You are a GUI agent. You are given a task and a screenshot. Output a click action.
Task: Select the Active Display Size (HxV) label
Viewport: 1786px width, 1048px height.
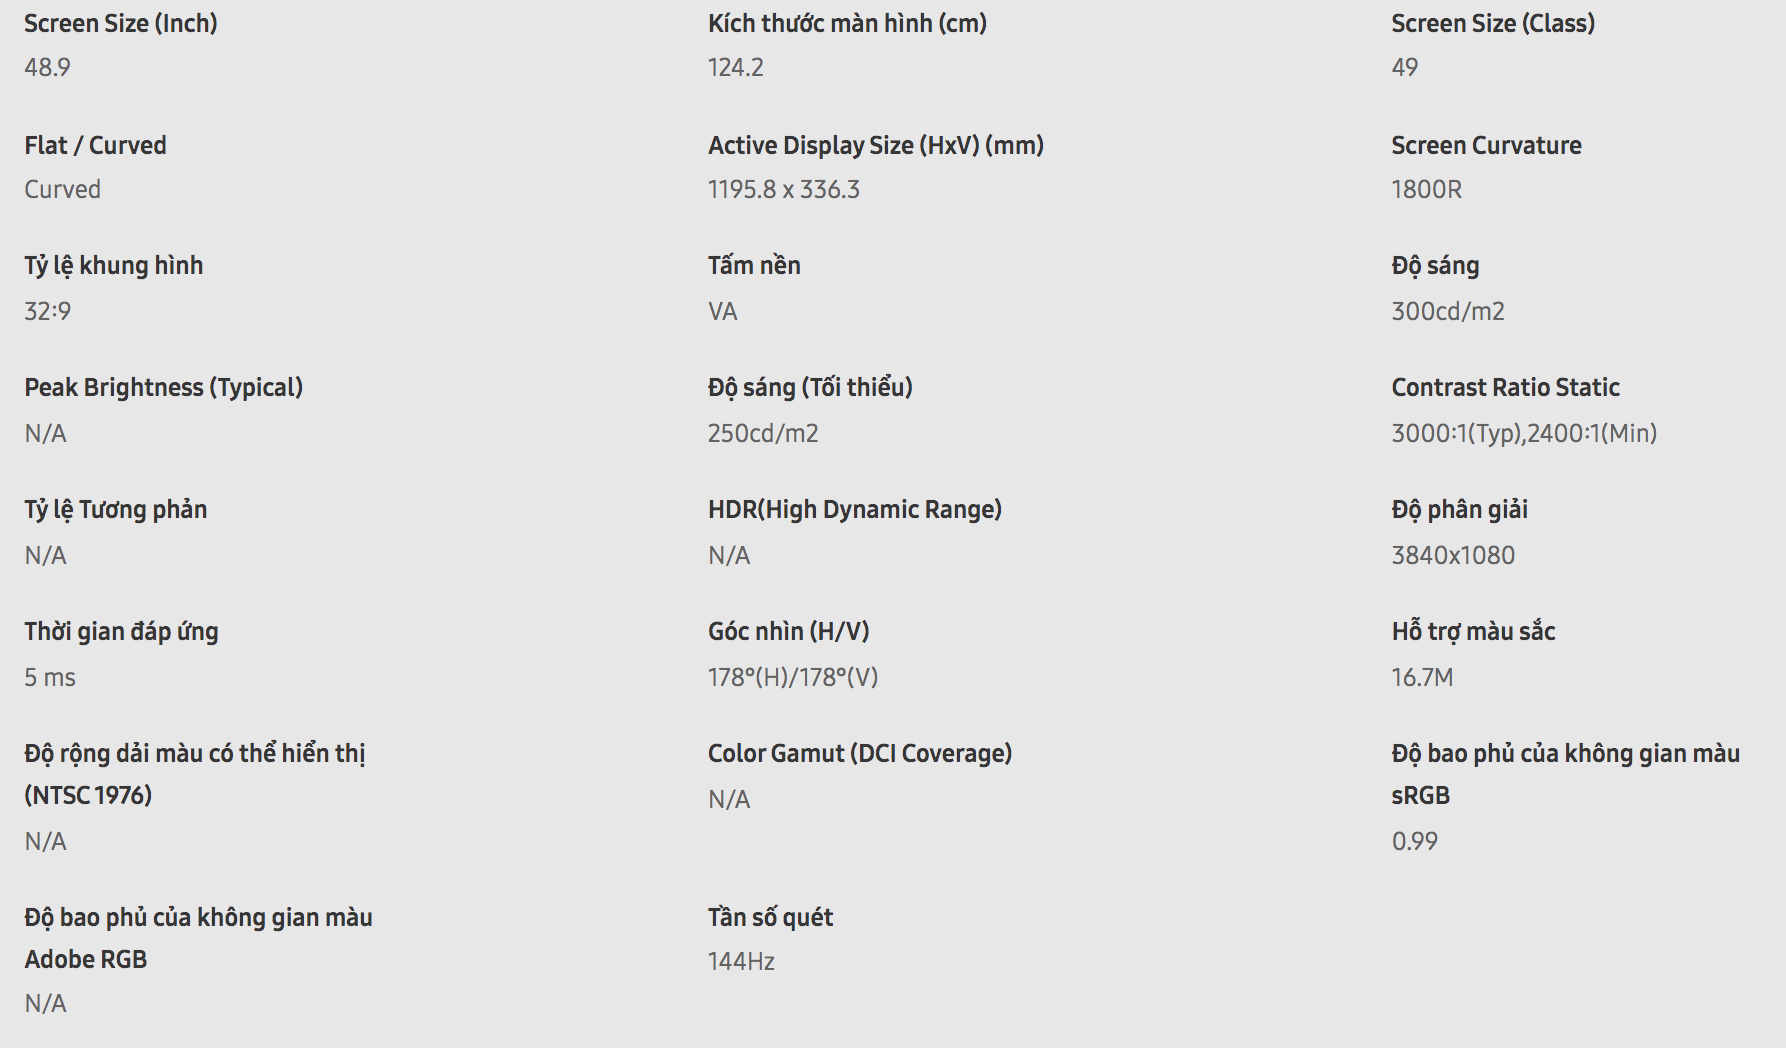click(x=875, y=145)
